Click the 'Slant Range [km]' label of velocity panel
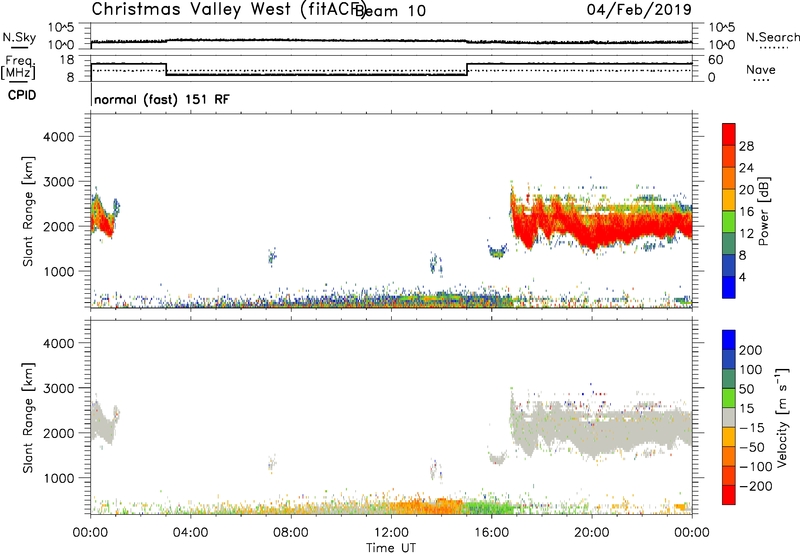The image size is (800, 554). pyautogui.click(x=28, y=417)
